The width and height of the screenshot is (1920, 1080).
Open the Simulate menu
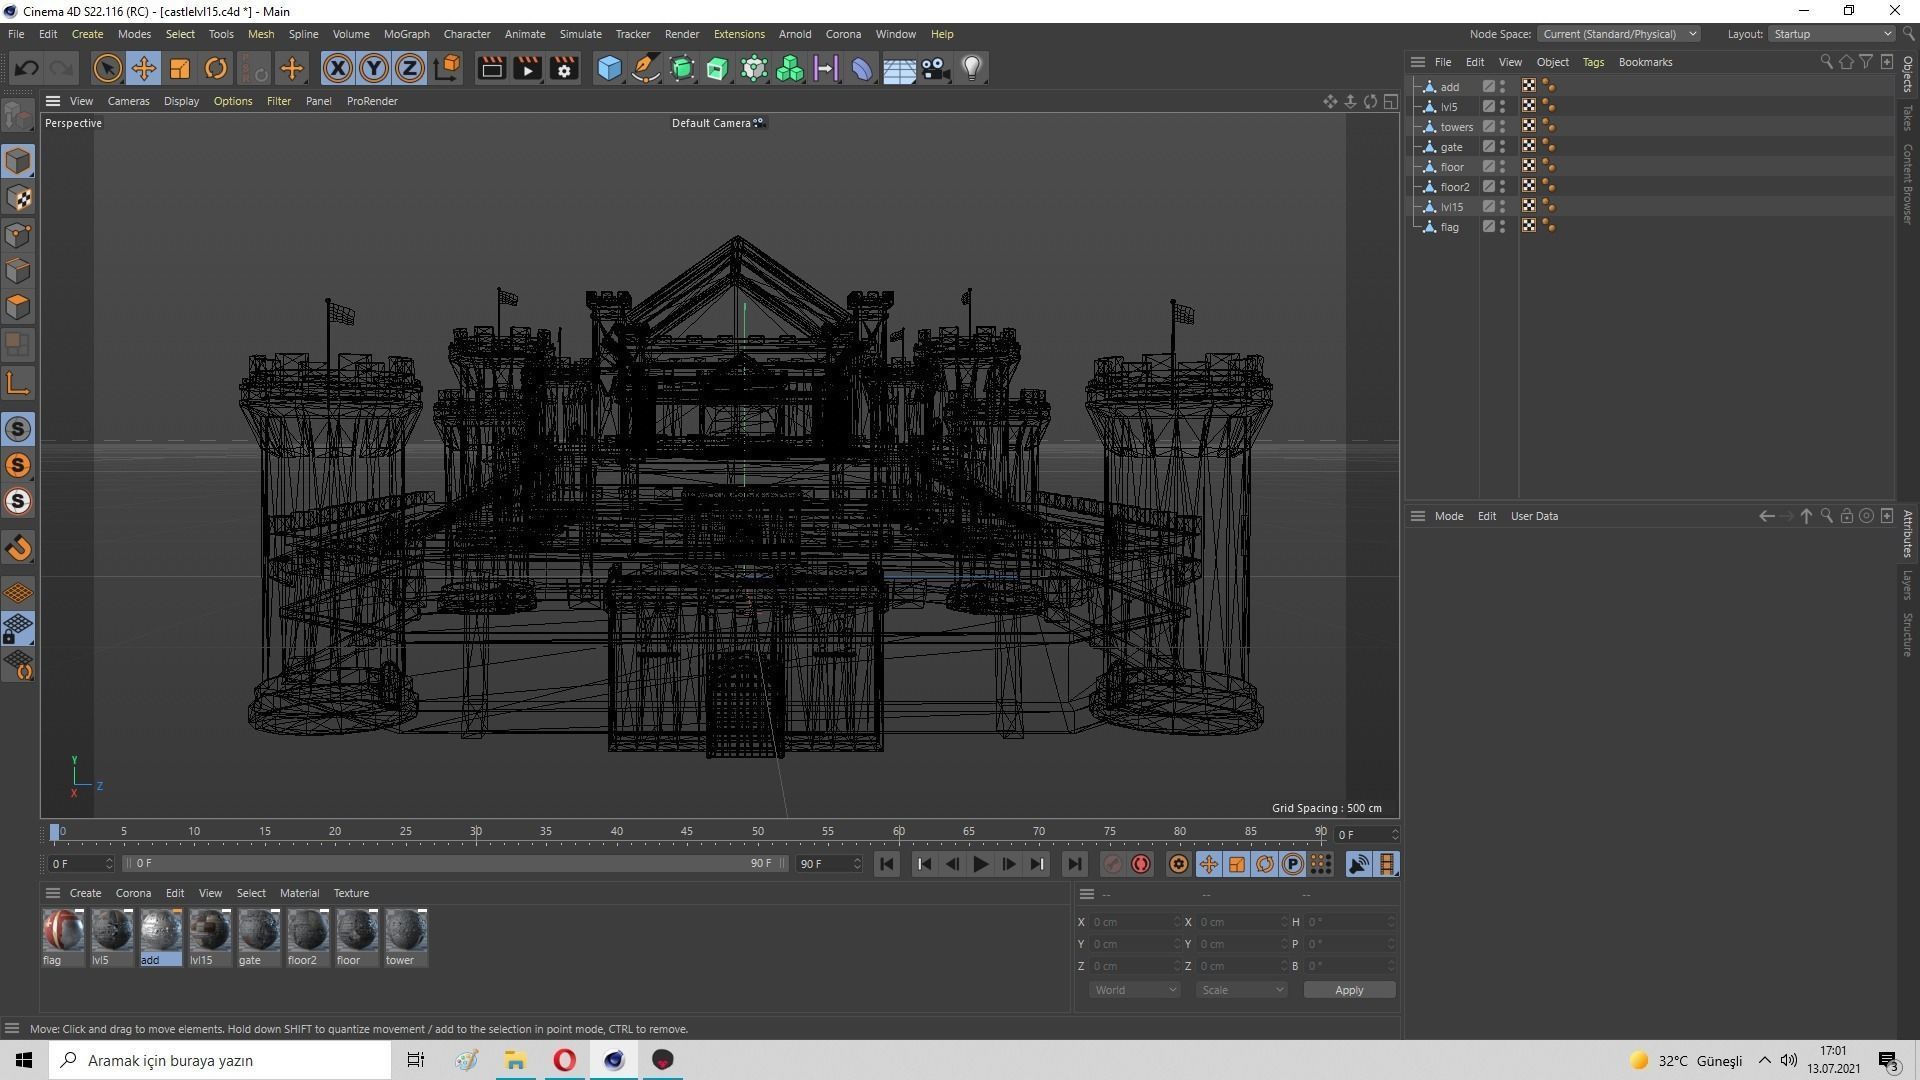580,34
